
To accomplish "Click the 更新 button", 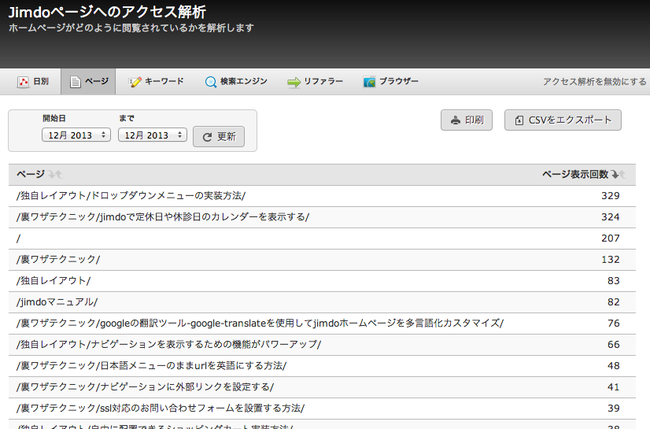I will pos(219,137).
